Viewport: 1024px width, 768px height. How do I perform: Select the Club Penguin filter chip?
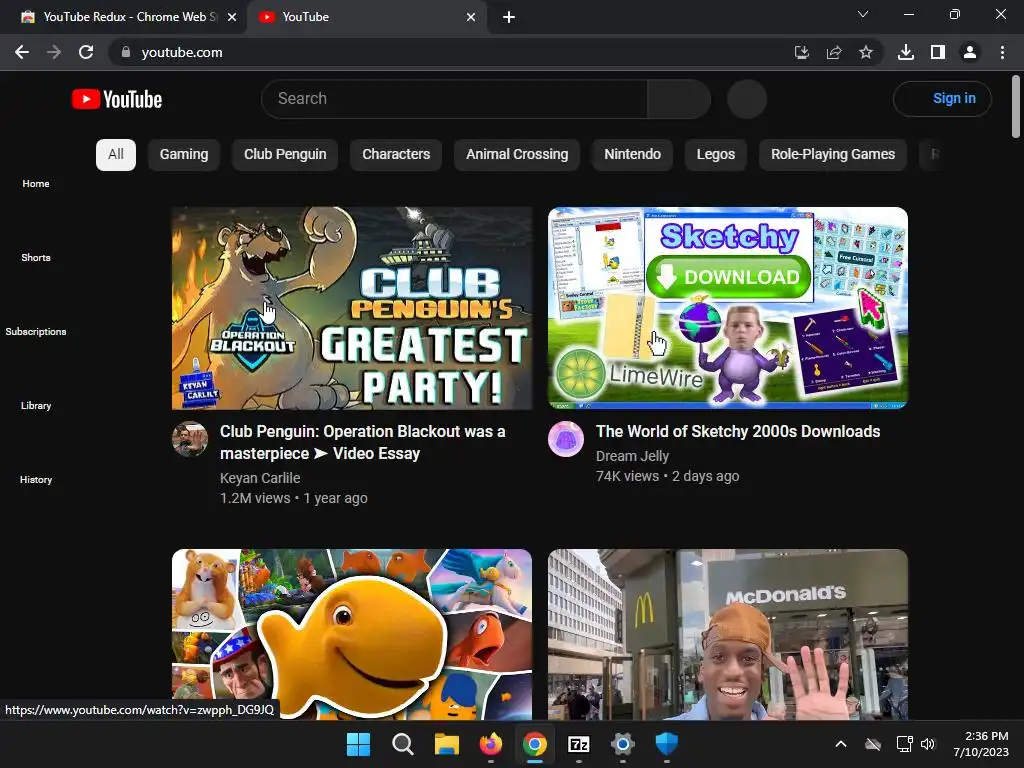point(285,155)
